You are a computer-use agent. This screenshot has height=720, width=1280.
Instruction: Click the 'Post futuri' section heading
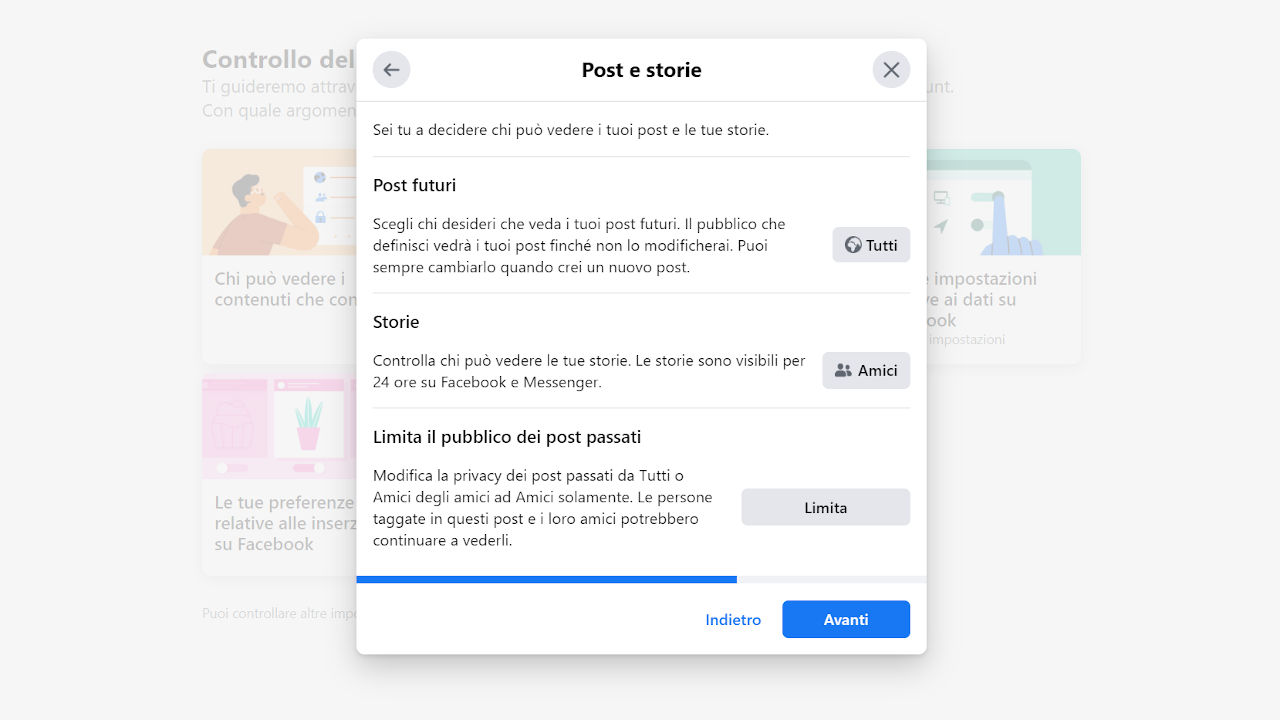tap(414, 185)
